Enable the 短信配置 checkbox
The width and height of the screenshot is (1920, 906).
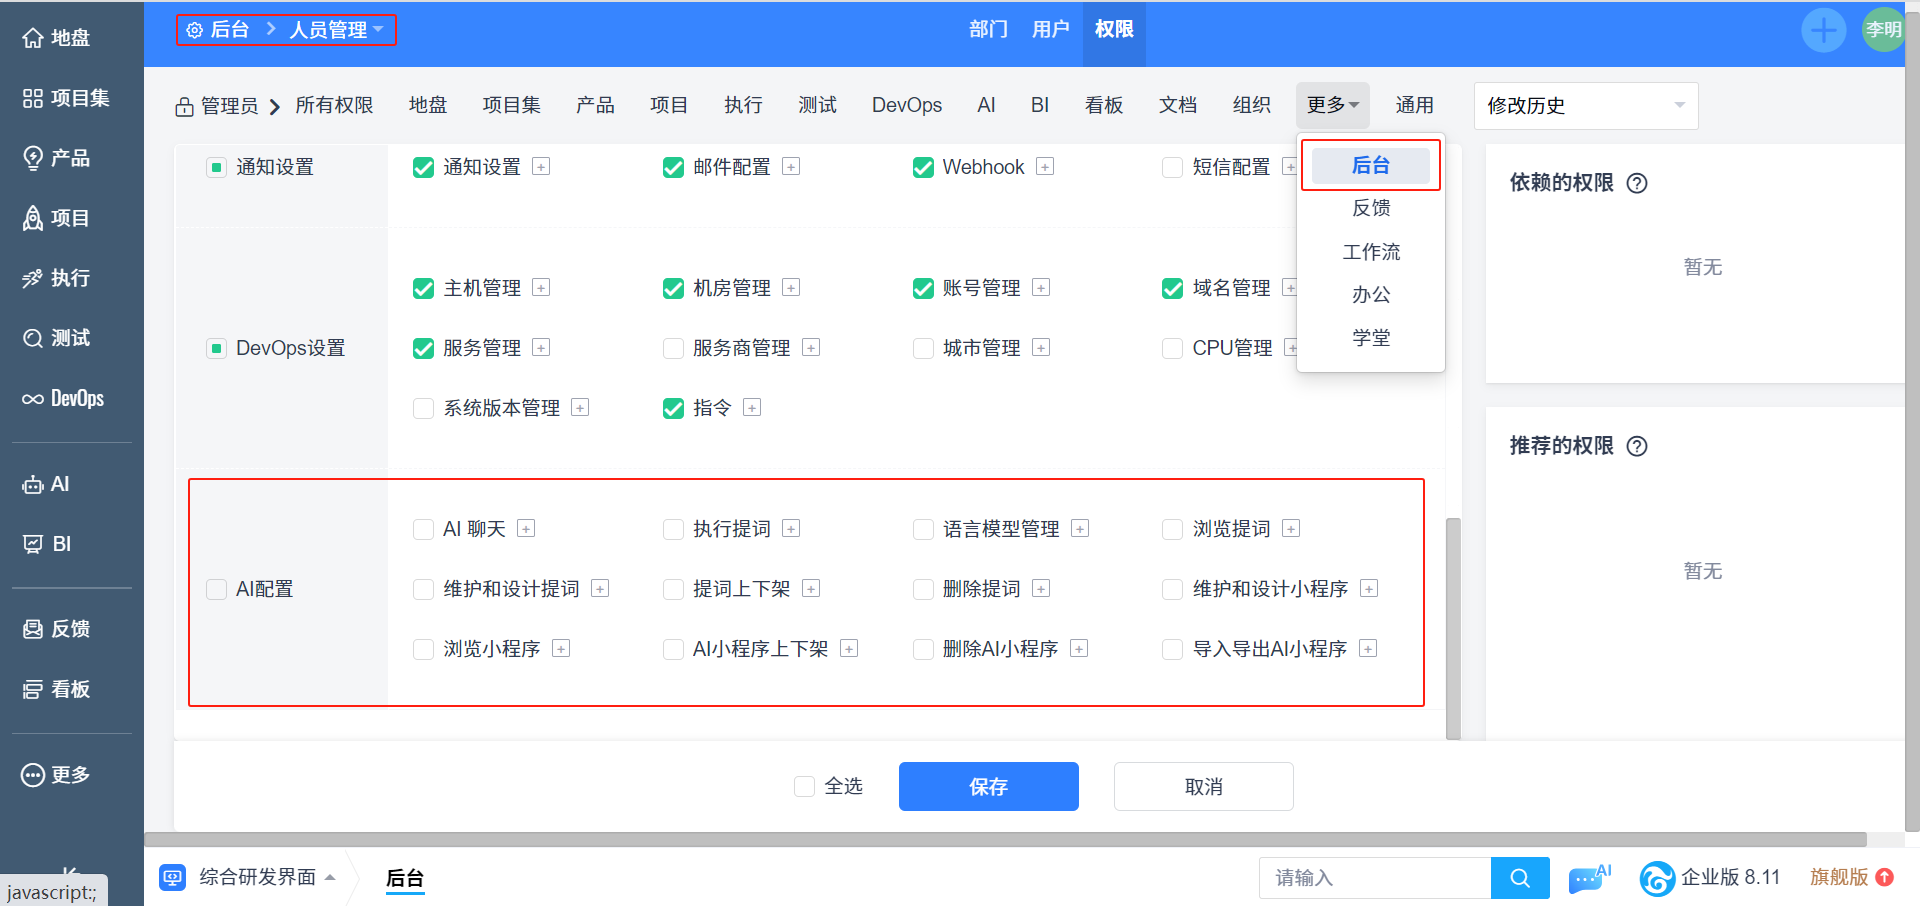[x=1172, y=167]
